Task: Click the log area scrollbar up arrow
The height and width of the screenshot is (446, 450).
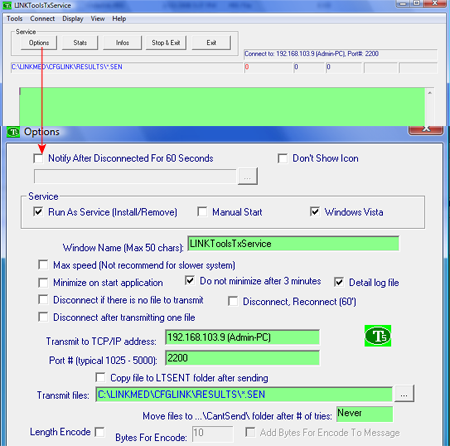Action: 430,93
